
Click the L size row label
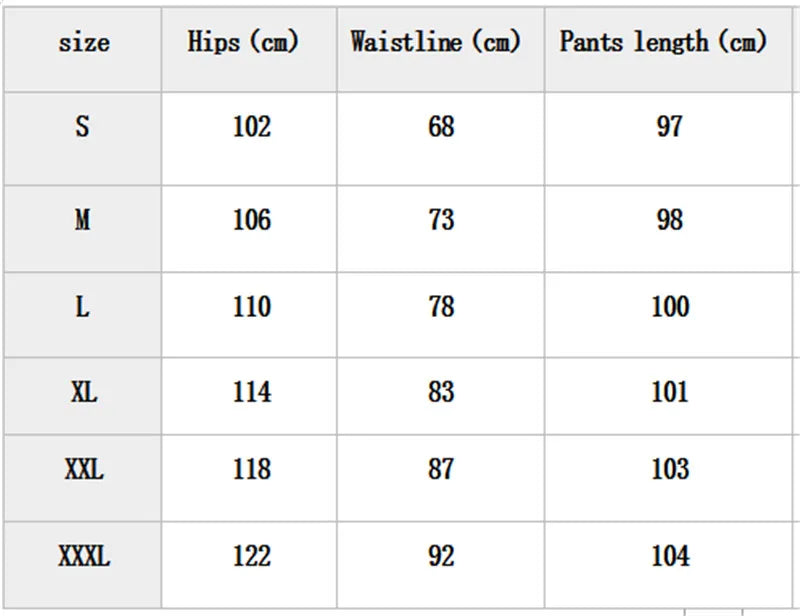83,307
